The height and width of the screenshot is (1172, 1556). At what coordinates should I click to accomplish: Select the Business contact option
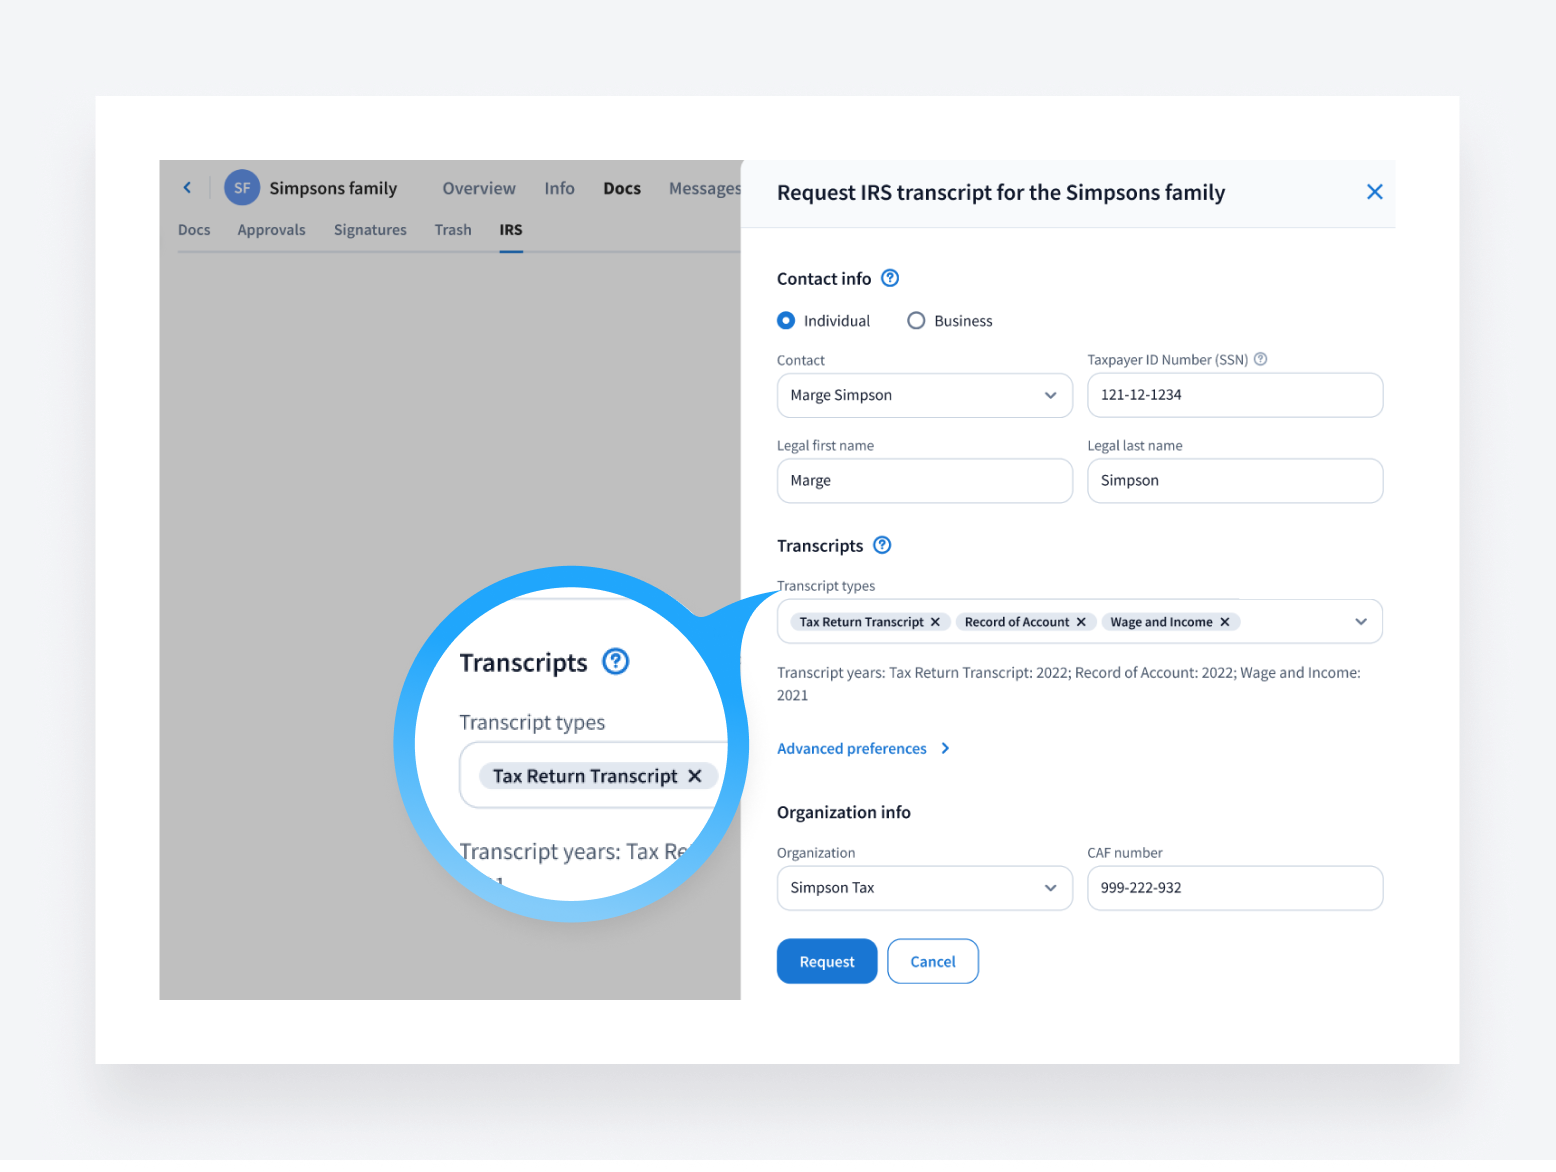pyautogui.click(x=916, y=320)
